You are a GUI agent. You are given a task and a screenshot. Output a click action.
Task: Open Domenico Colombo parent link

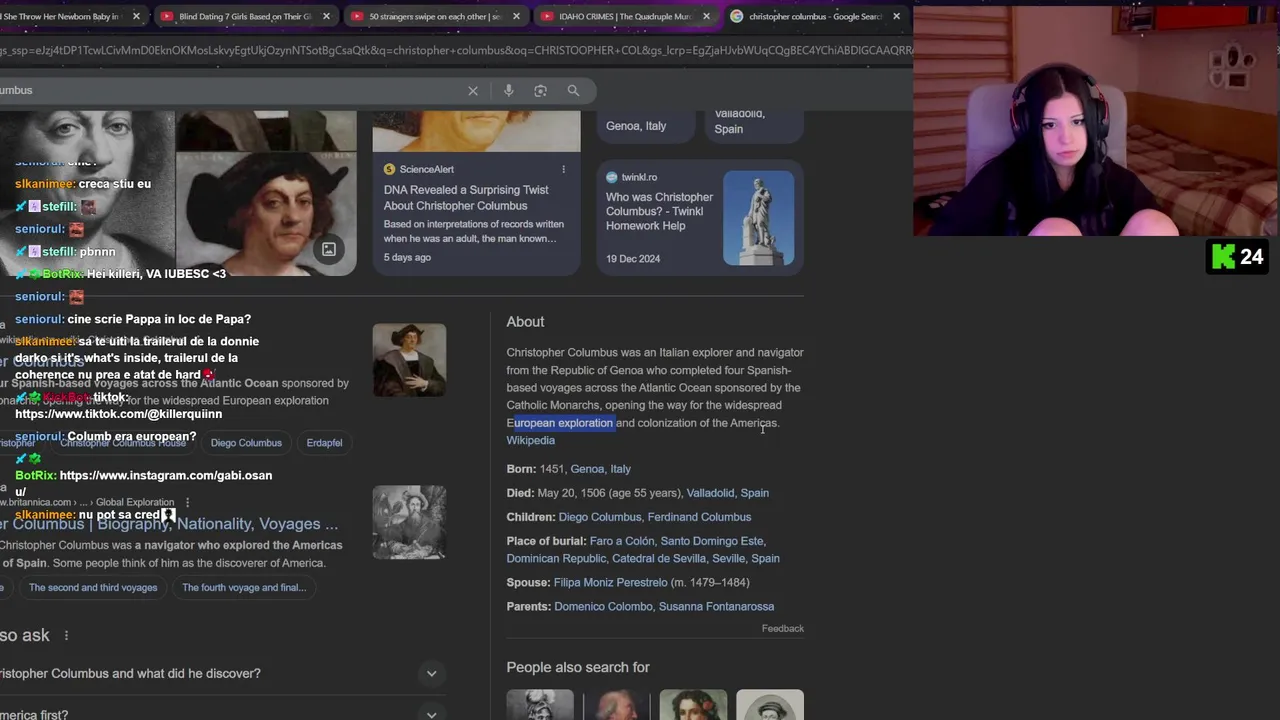click(603, 606)
